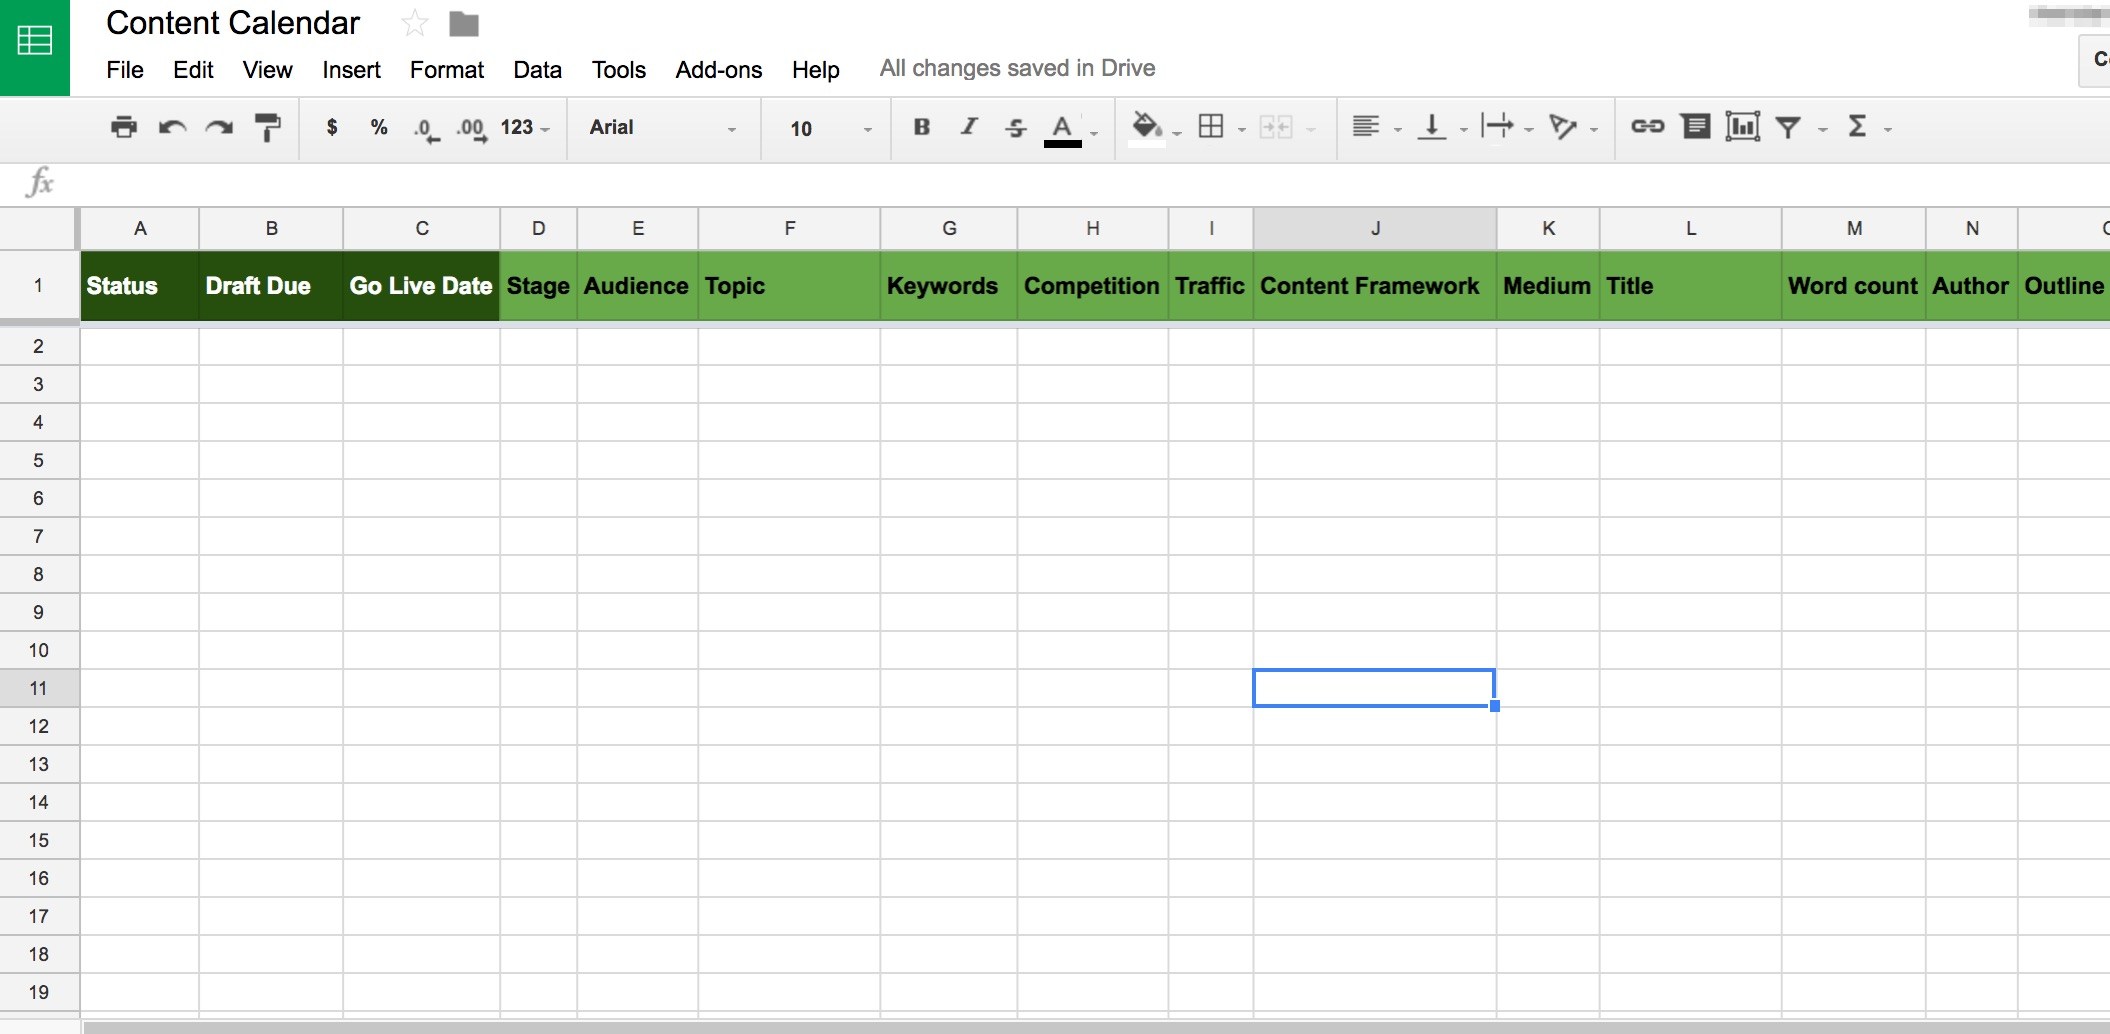Viewport: 2110px width, 1034px height.
Task: Open text color picker
Action: pos(1063,128)
